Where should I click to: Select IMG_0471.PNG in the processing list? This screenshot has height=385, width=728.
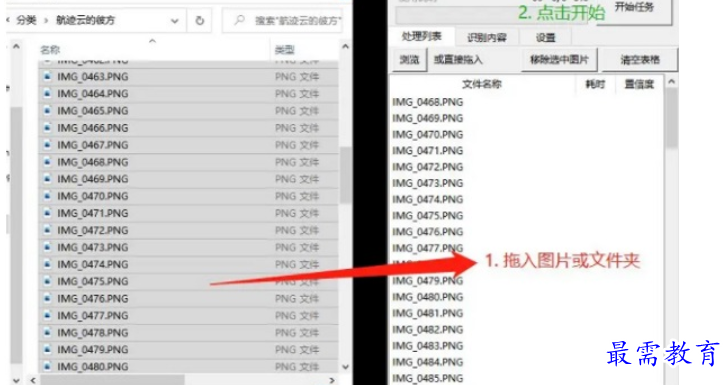click(428, 150)
